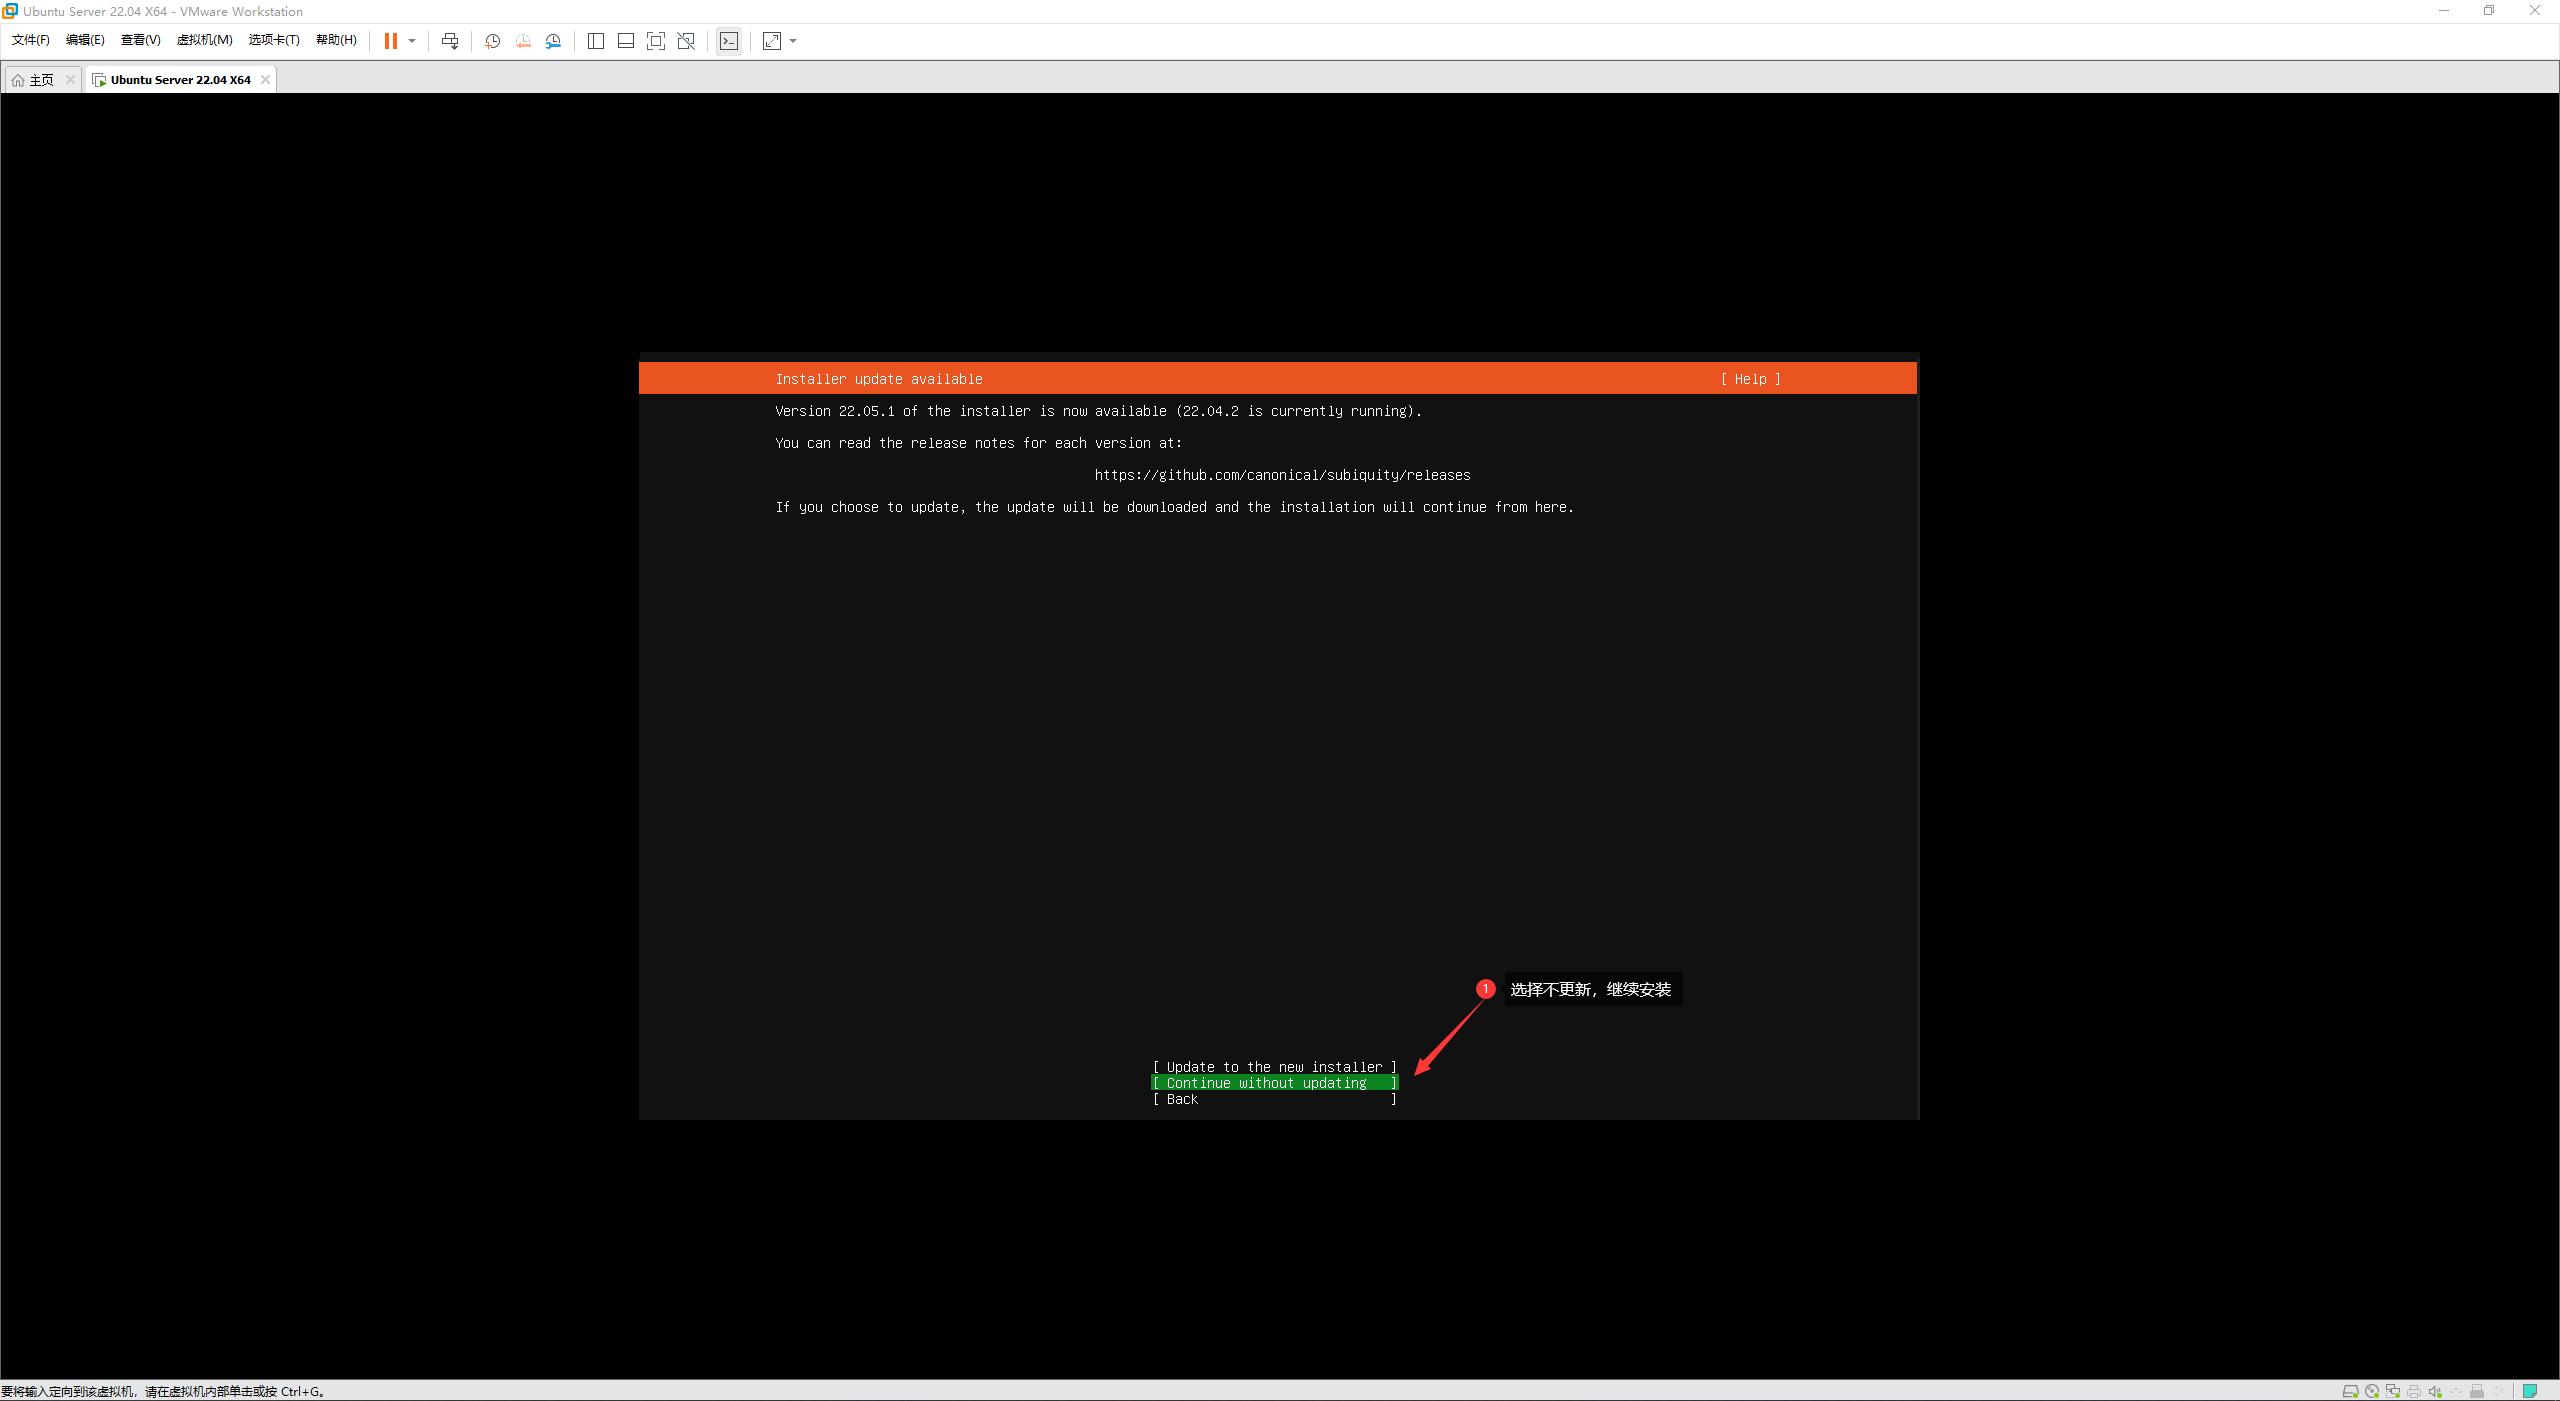2560x1401 pixels.
Task: Close the 主页 tab
Action: point(70,80)
